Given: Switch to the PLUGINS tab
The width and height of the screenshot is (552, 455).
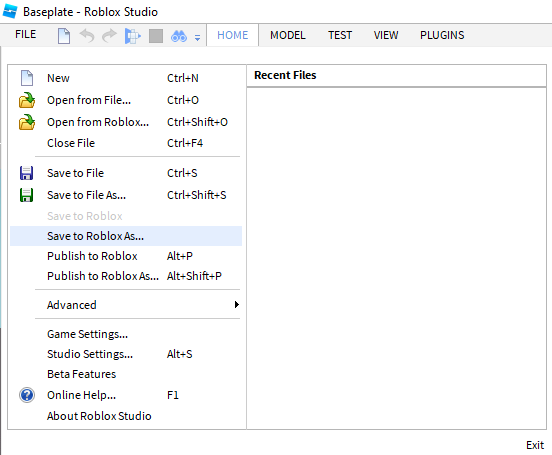Looking at the screenshot, I should point(442,35).
